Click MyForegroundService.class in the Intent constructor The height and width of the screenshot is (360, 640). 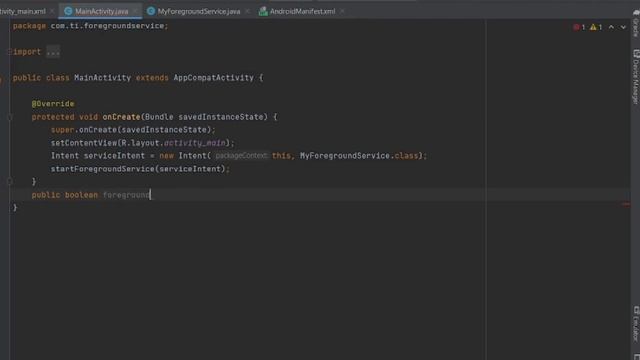(x=359, y=156)
